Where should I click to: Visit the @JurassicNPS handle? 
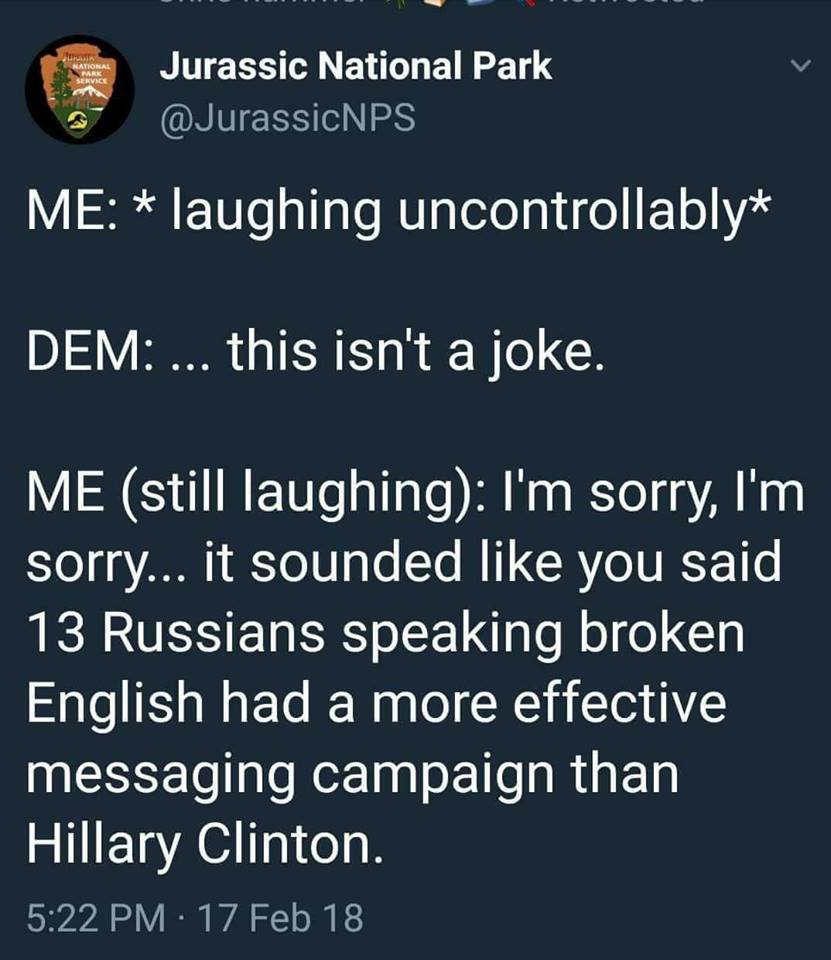click(x=288, y=118)
